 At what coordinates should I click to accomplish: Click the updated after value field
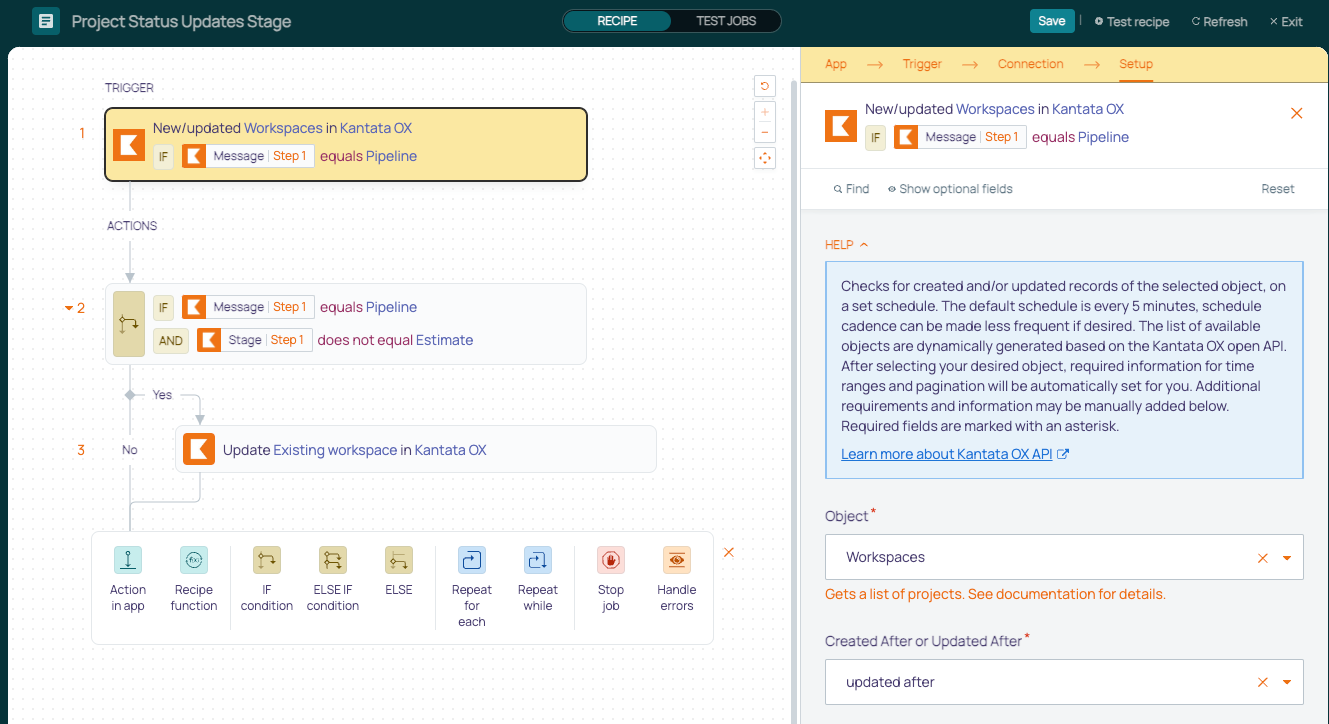pos(1064,682)
